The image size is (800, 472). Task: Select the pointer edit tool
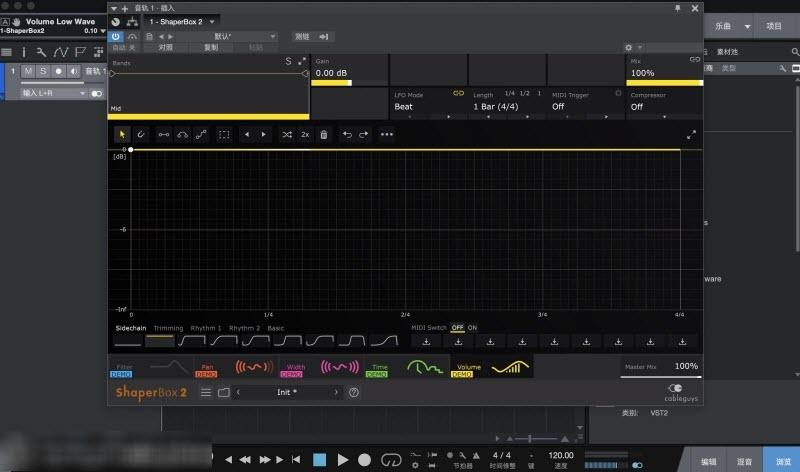coord(122,135)
